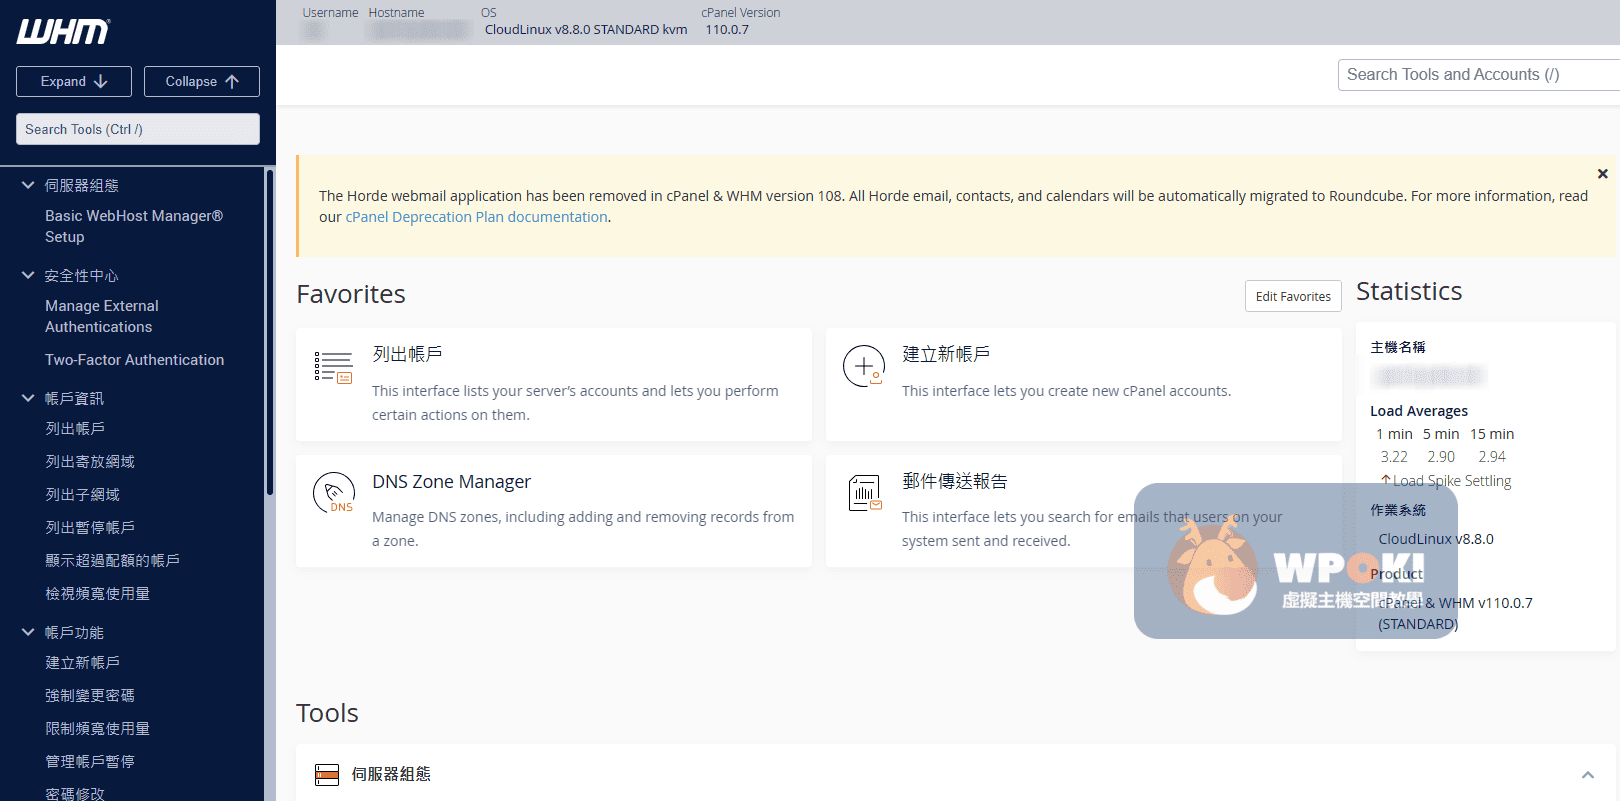Image resolution: width=1620 pixels, height=801 pixels.
Task: Collapse the 帳戶資訊 sidebar section
Action: click(x=28, y=398)
